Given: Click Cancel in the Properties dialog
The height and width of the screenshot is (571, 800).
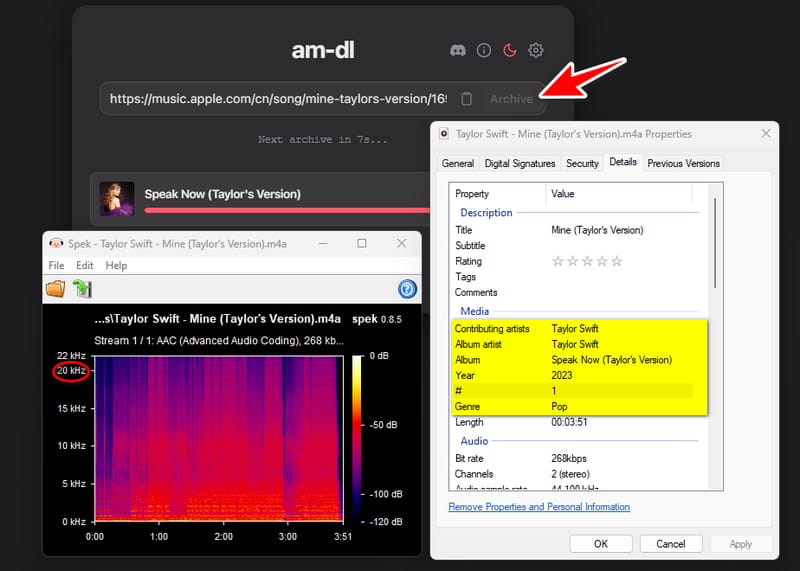Looking at the screenshot, I should click(x=671, y=544).
